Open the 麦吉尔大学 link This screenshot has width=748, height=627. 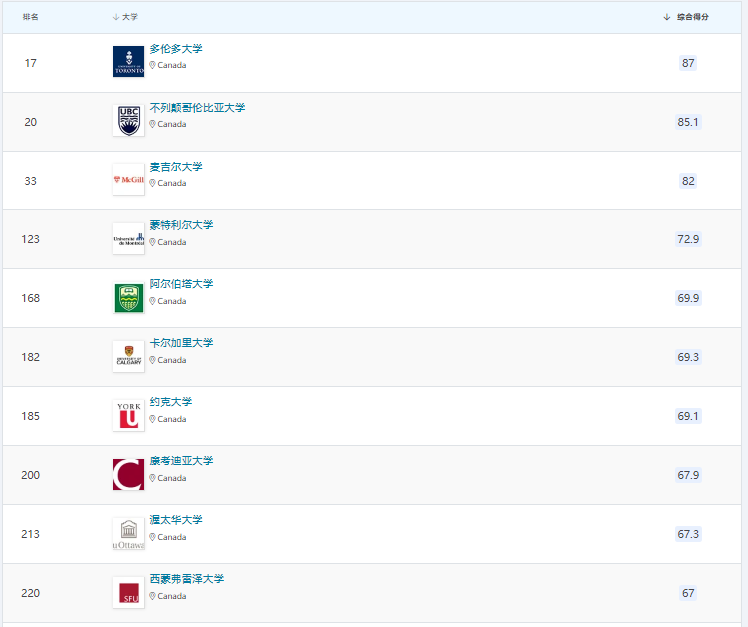pos(176,167)
